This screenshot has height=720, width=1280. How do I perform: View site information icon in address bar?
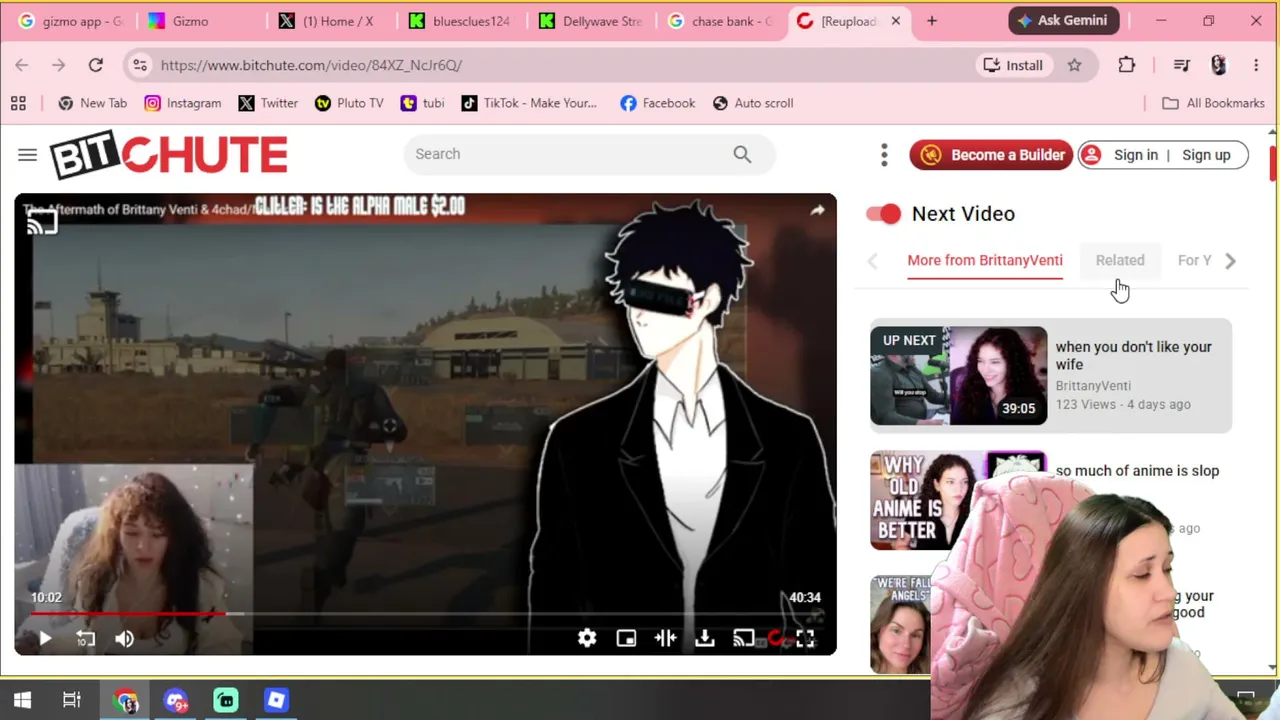click(140, 65)
